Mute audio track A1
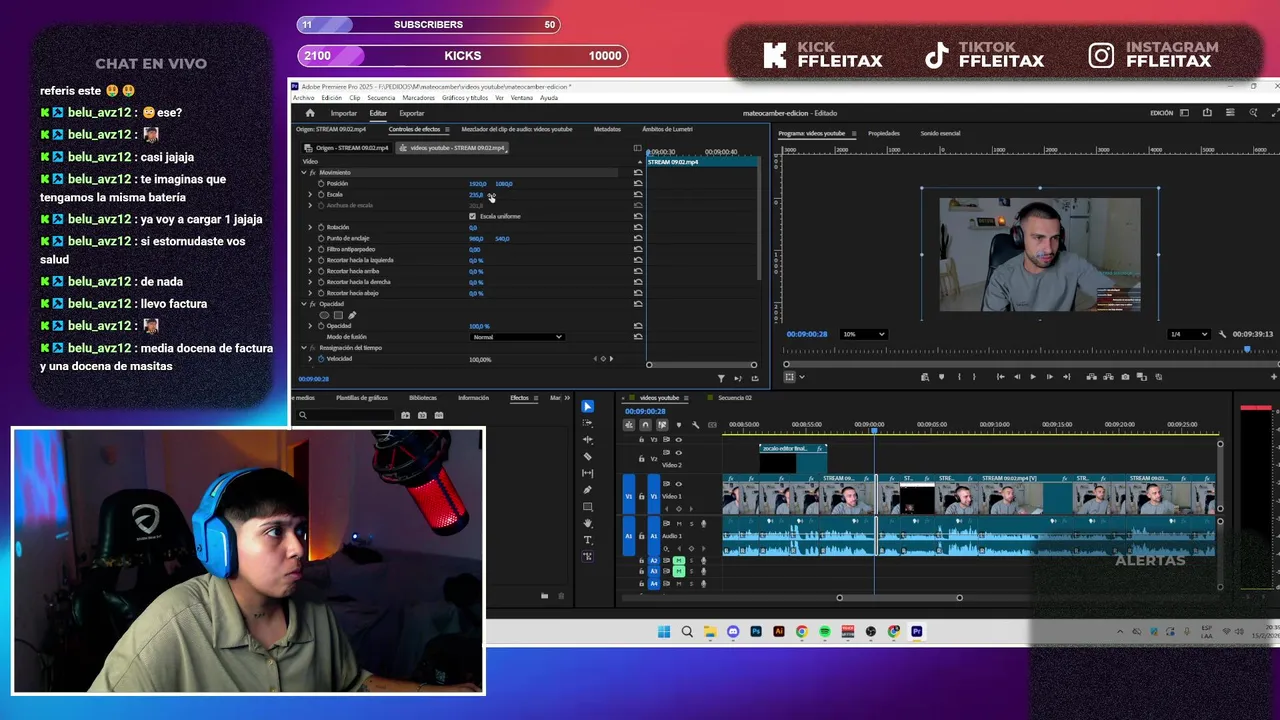The image size is (1280, 720). (x=679, y=523)
